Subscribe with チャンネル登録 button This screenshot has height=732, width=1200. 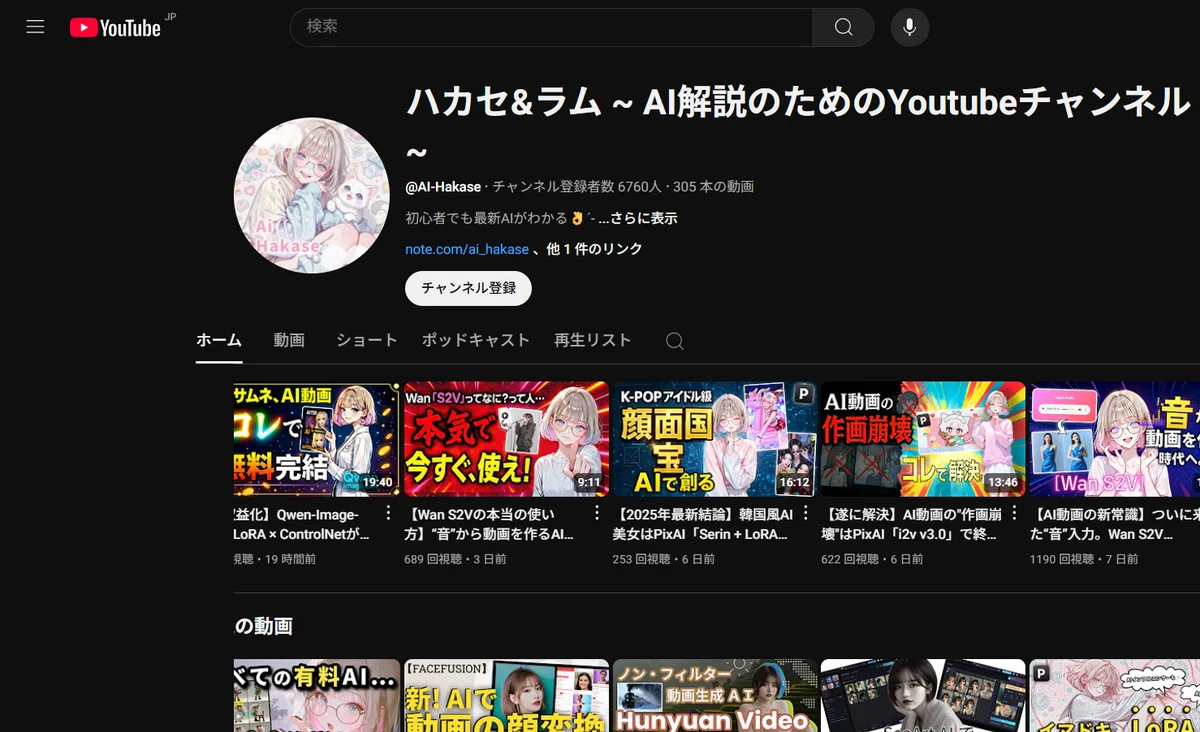click(x=468, y=288)
